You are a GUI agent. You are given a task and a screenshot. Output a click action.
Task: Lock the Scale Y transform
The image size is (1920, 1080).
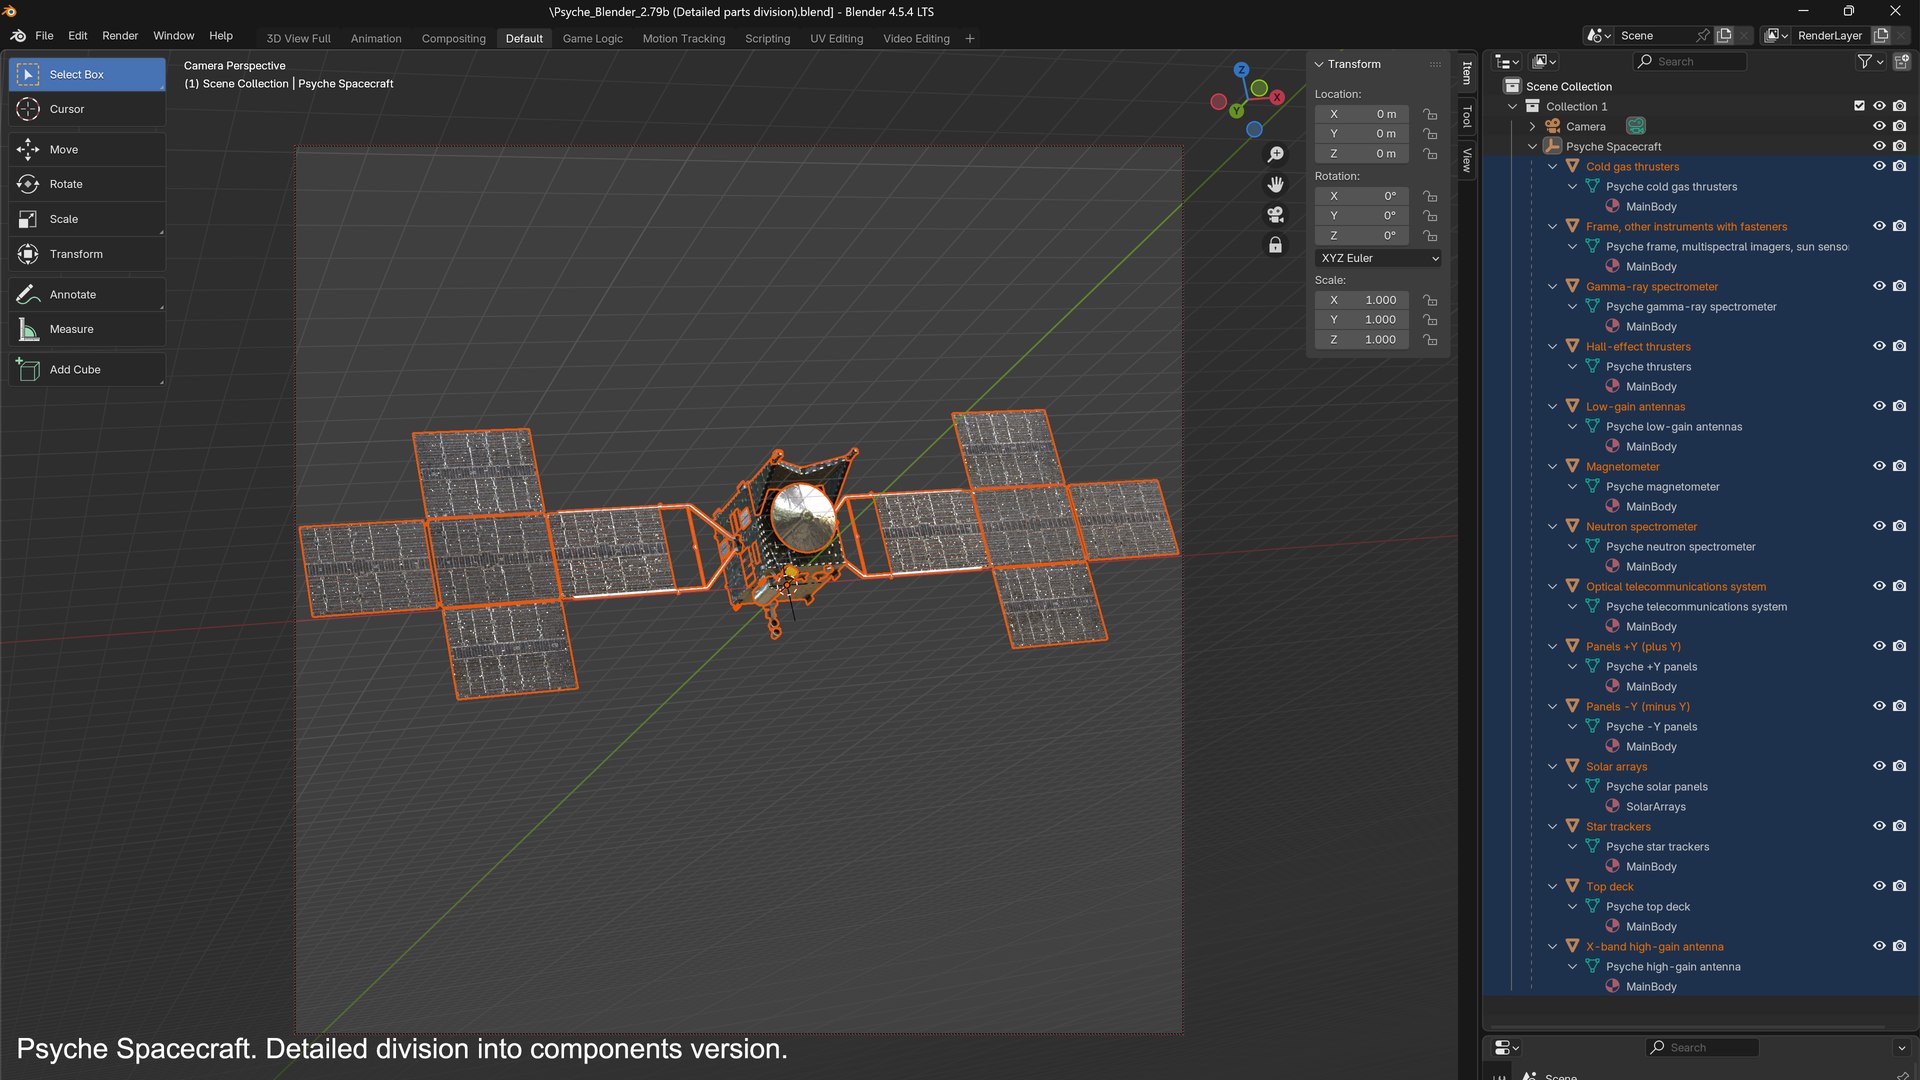(x=1430, y=320)
